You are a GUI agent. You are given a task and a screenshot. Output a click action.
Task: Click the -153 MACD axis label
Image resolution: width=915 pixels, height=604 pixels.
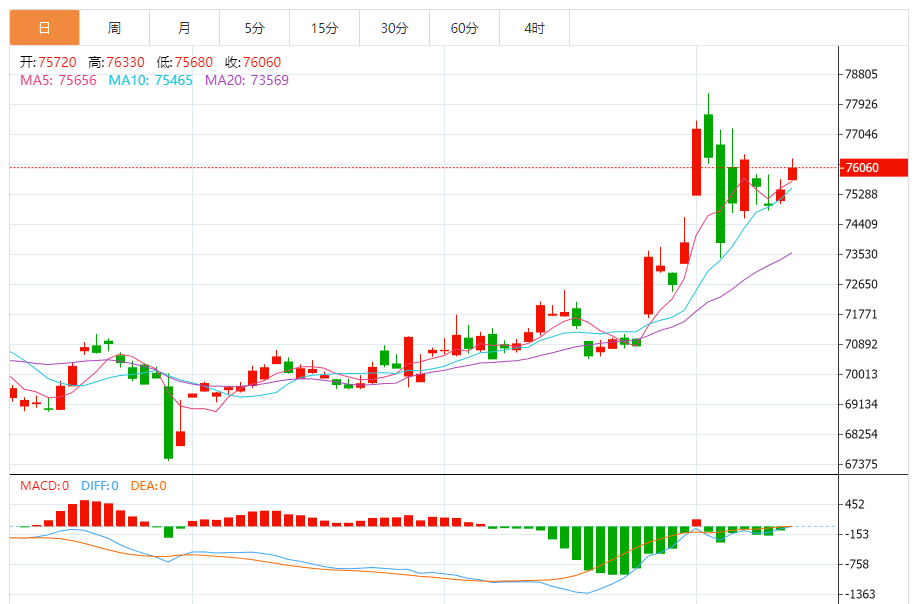857,534
